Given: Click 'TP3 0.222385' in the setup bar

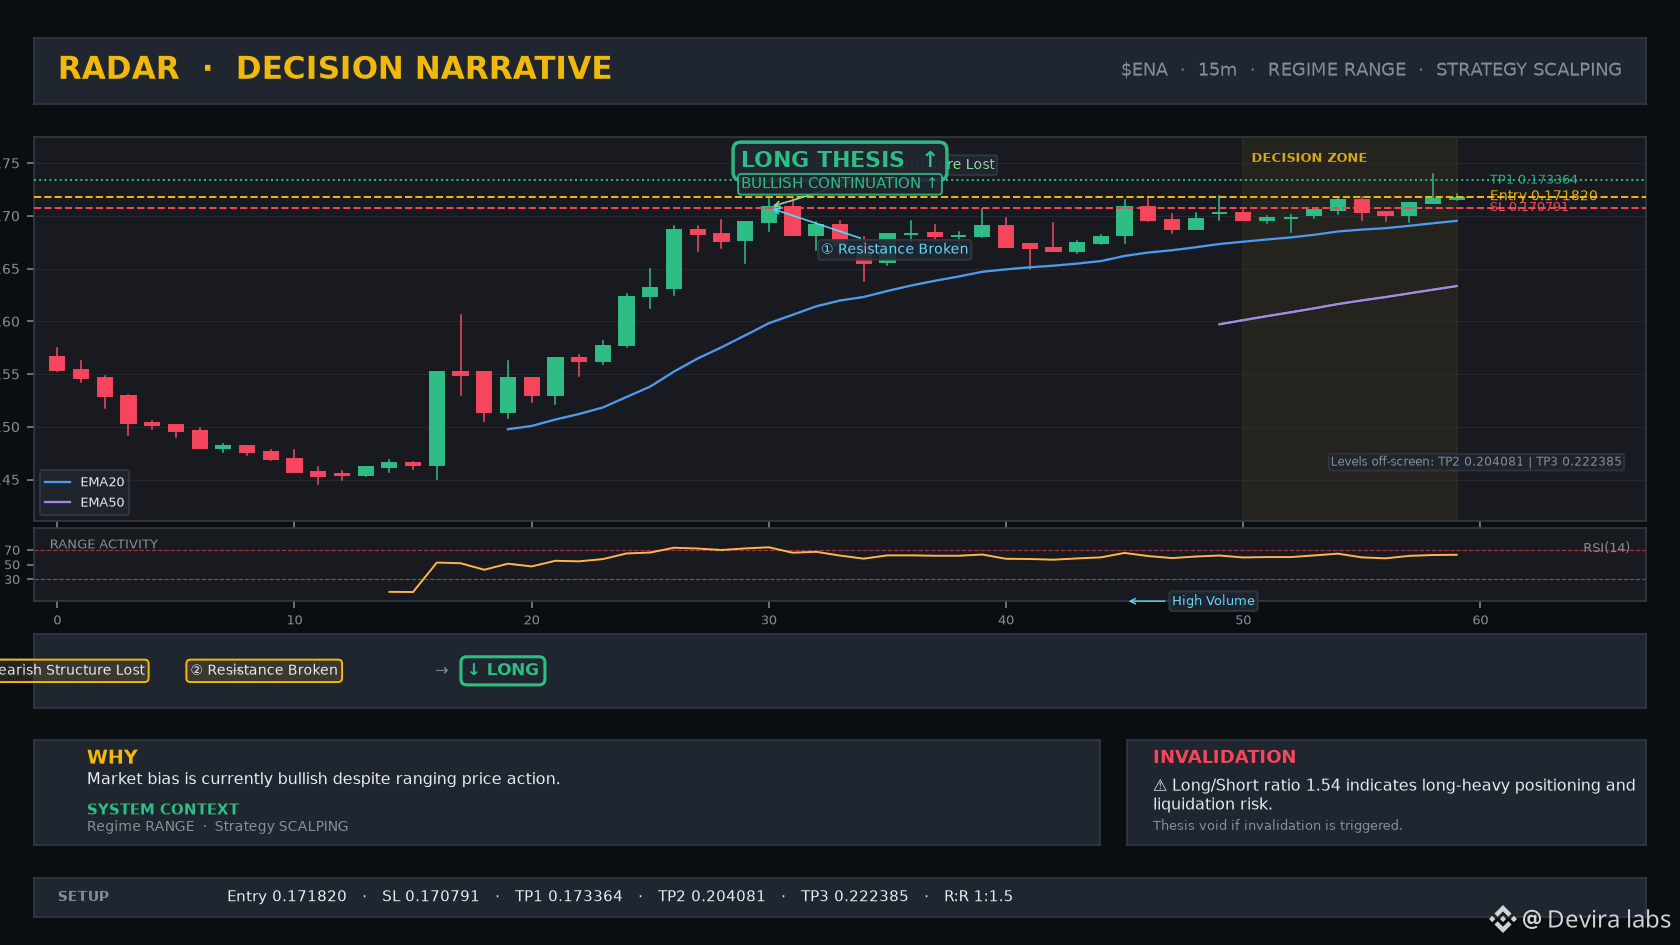Looking at the screenshot, I should coord(855,897).
